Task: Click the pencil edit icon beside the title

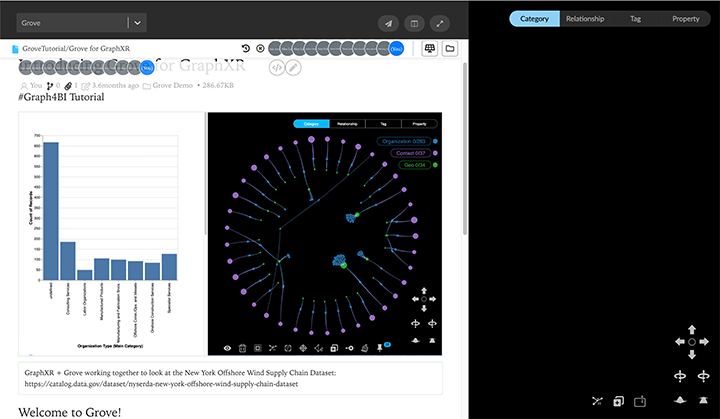Action: click(293, 67)
